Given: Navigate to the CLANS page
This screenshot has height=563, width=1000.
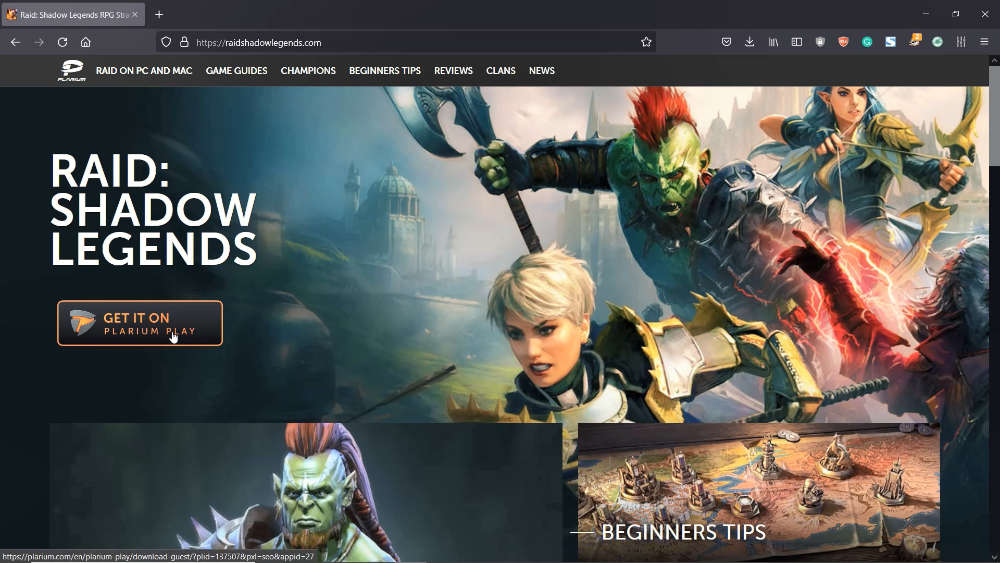Looking at the screenshot, I should [x=501, y=71].
